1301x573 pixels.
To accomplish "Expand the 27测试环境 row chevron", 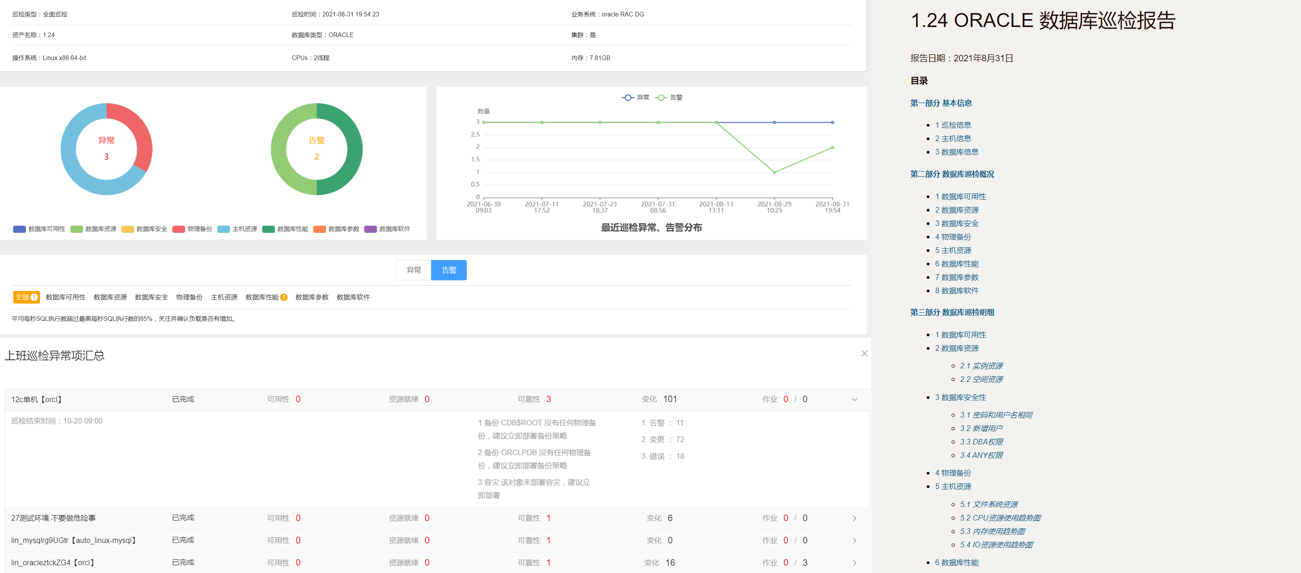I will pos(854,518).
